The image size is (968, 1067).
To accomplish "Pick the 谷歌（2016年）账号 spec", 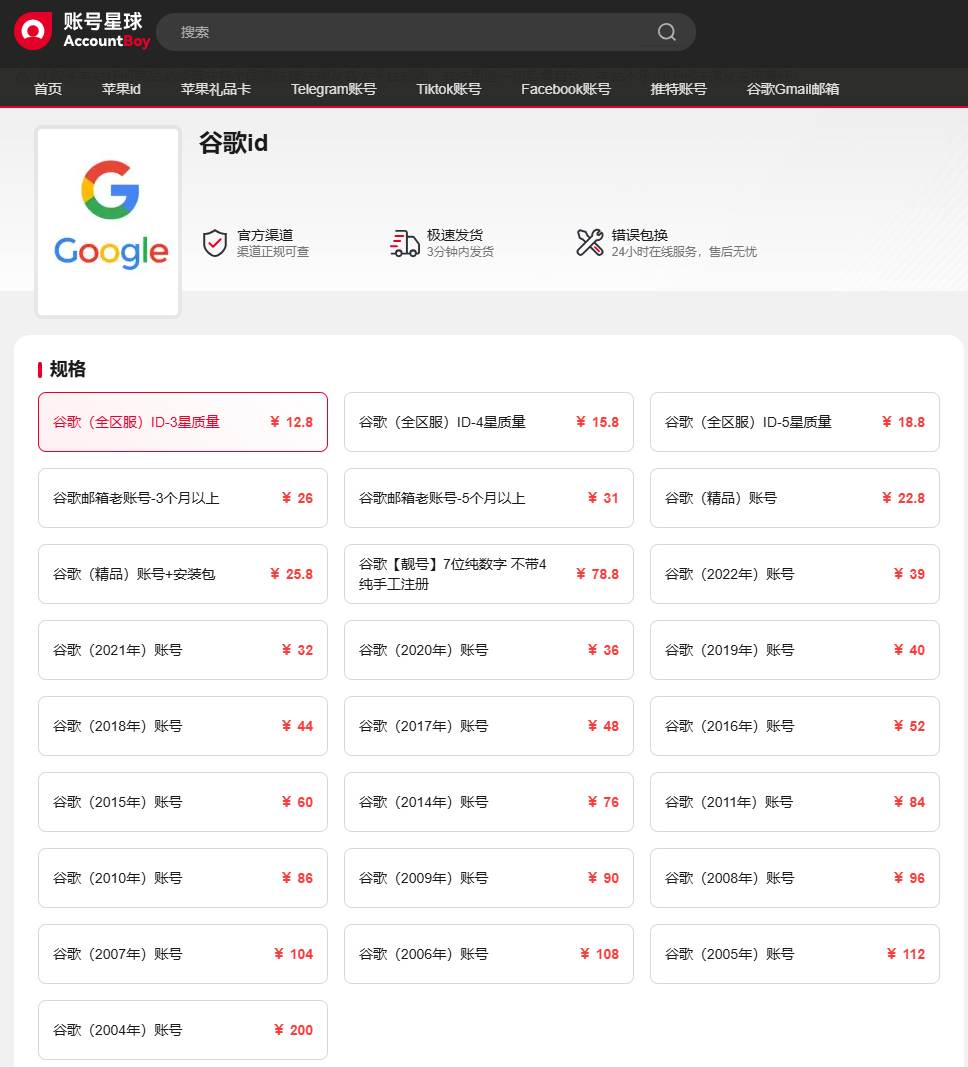I will pos(795,726).
